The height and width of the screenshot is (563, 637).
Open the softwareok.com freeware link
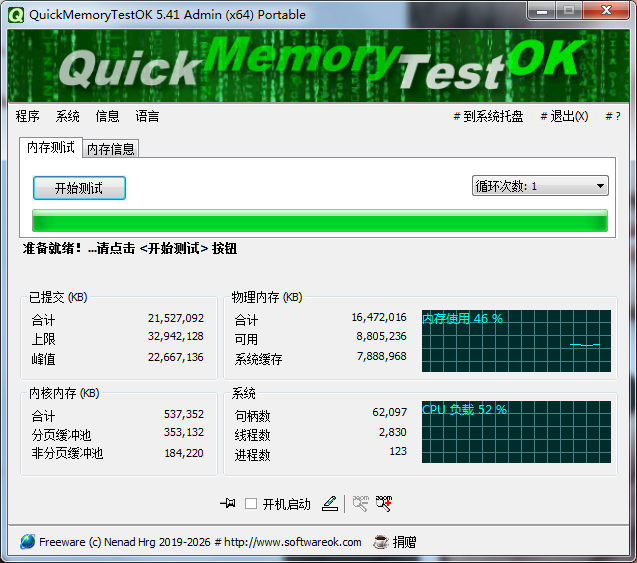click(x=200, y=542)
